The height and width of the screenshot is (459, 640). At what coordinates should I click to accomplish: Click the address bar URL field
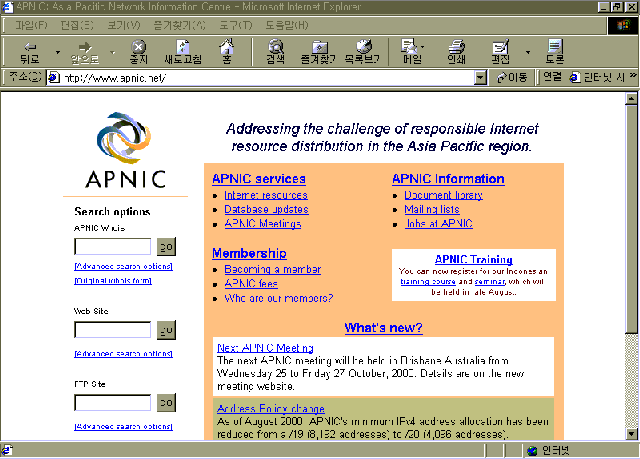pyautogui.click(x=267, y=78)
